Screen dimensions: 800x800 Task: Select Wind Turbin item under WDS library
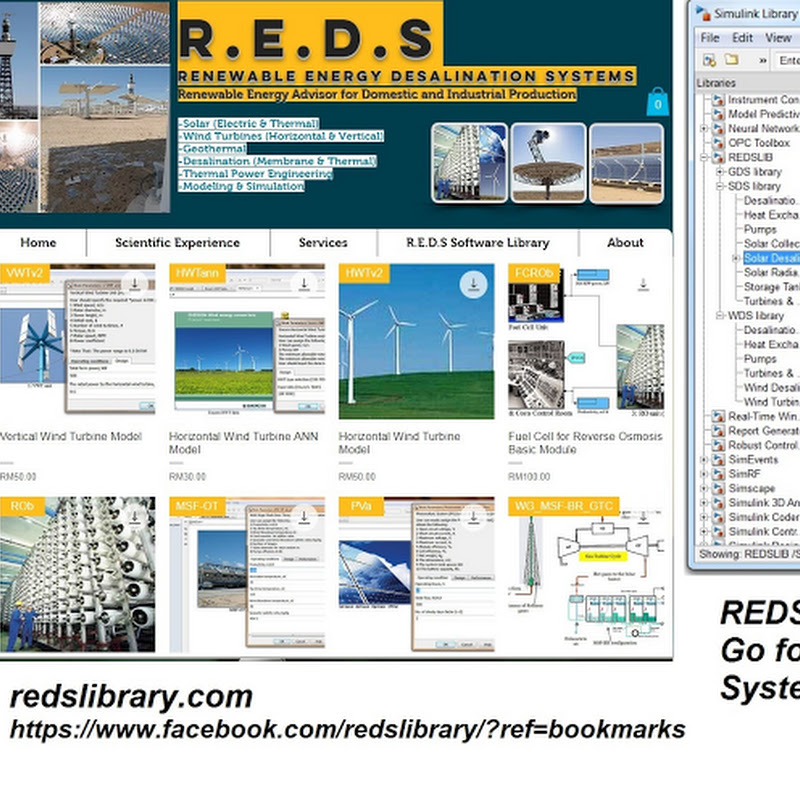point(771,402)
